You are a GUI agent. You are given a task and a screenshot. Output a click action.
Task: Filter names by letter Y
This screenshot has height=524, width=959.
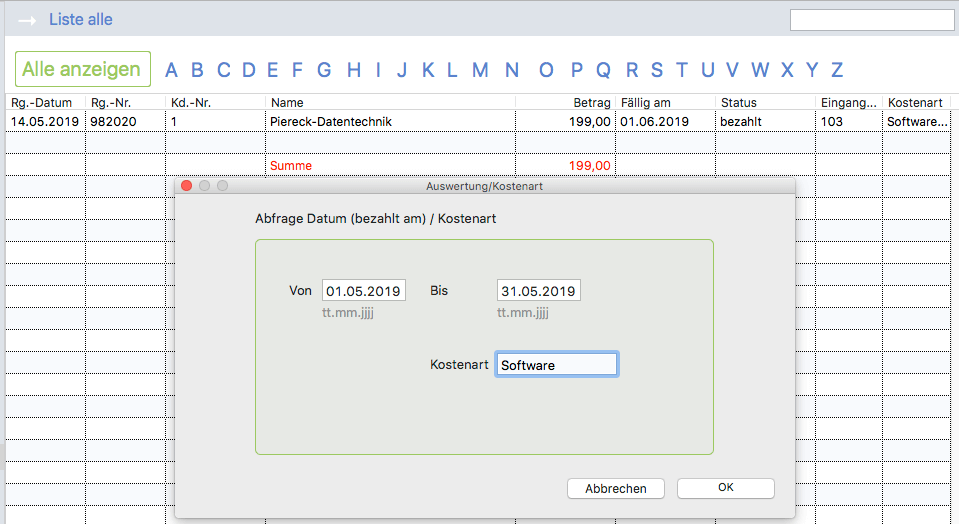pos(812,70)
